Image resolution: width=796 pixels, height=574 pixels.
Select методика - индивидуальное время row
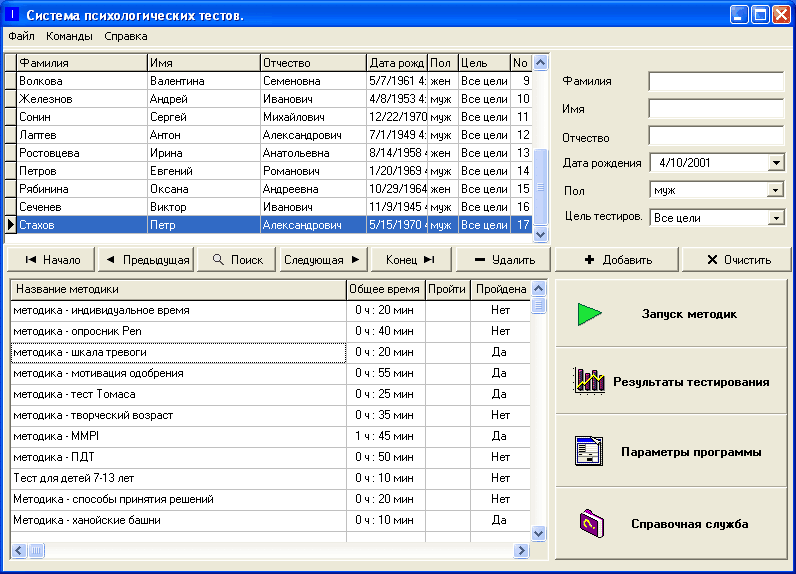coord(271,310)
